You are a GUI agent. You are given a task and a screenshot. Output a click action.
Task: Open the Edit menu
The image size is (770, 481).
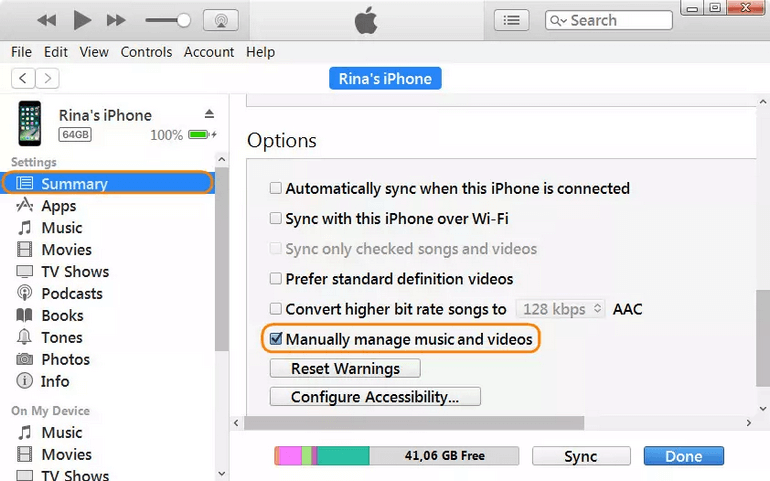coord(55,52)
